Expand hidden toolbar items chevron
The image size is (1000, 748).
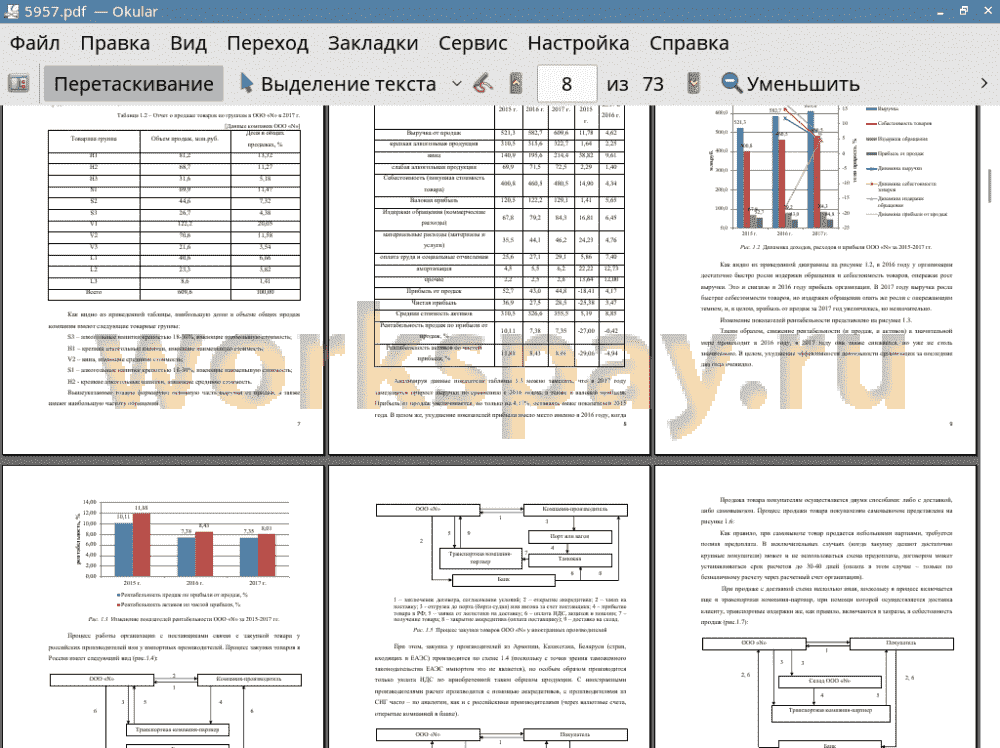(984, 84)
